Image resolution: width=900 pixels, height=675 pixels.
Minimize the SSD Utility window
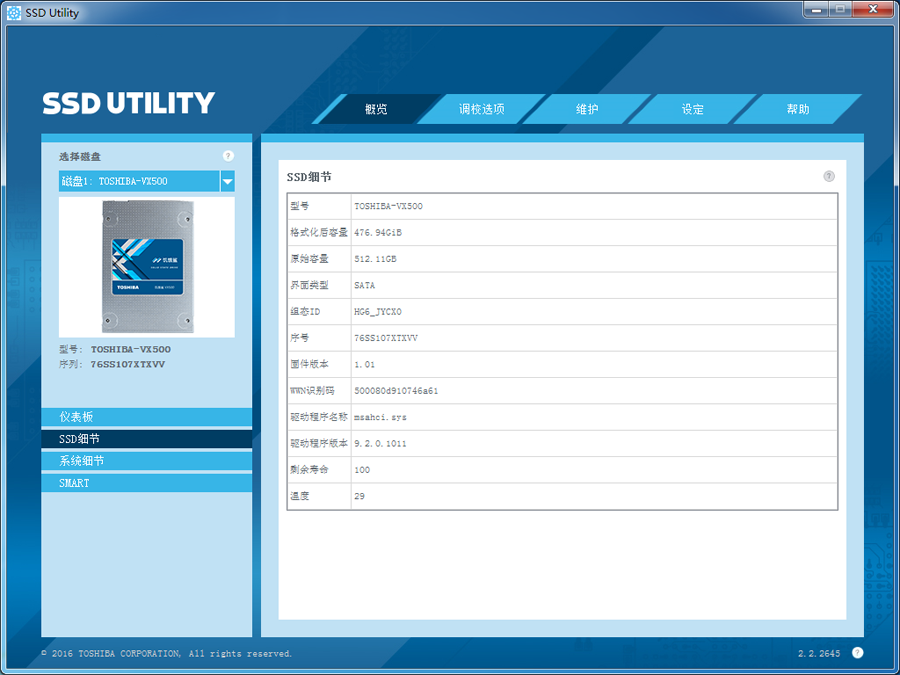815,9
